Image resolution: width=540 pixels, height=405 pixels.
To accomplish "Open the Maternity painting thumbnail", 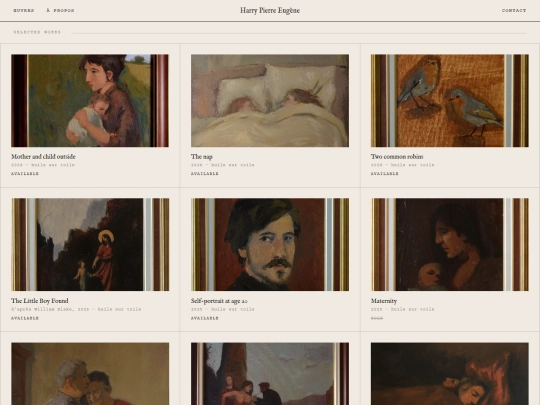I will [x=450, y=245].
